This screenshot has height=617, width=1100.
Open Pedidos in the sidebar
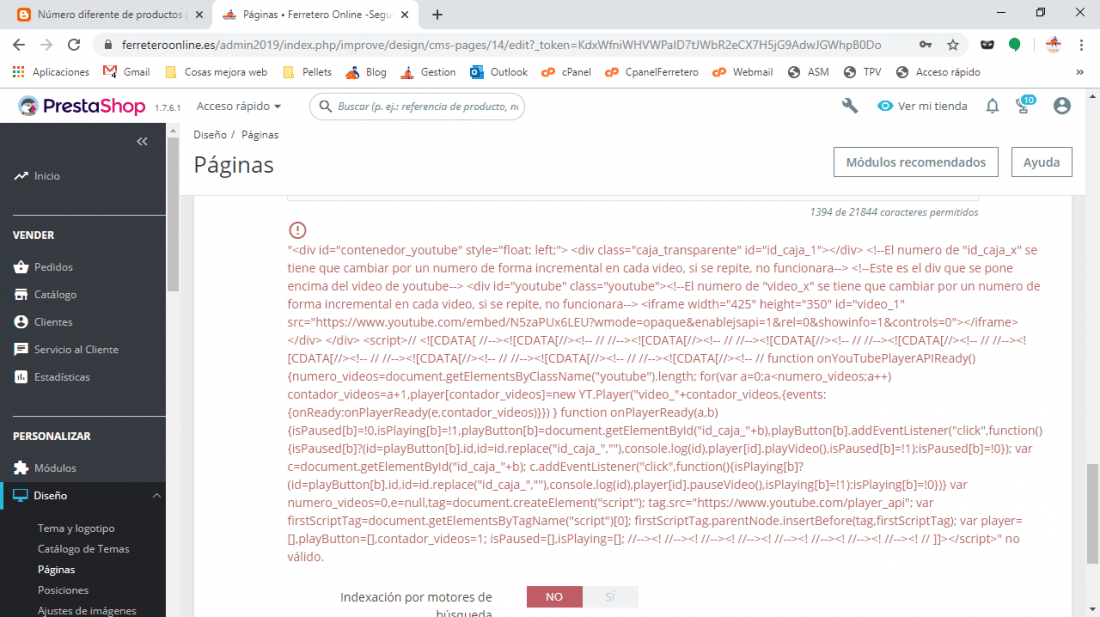(x=53, y=267)
